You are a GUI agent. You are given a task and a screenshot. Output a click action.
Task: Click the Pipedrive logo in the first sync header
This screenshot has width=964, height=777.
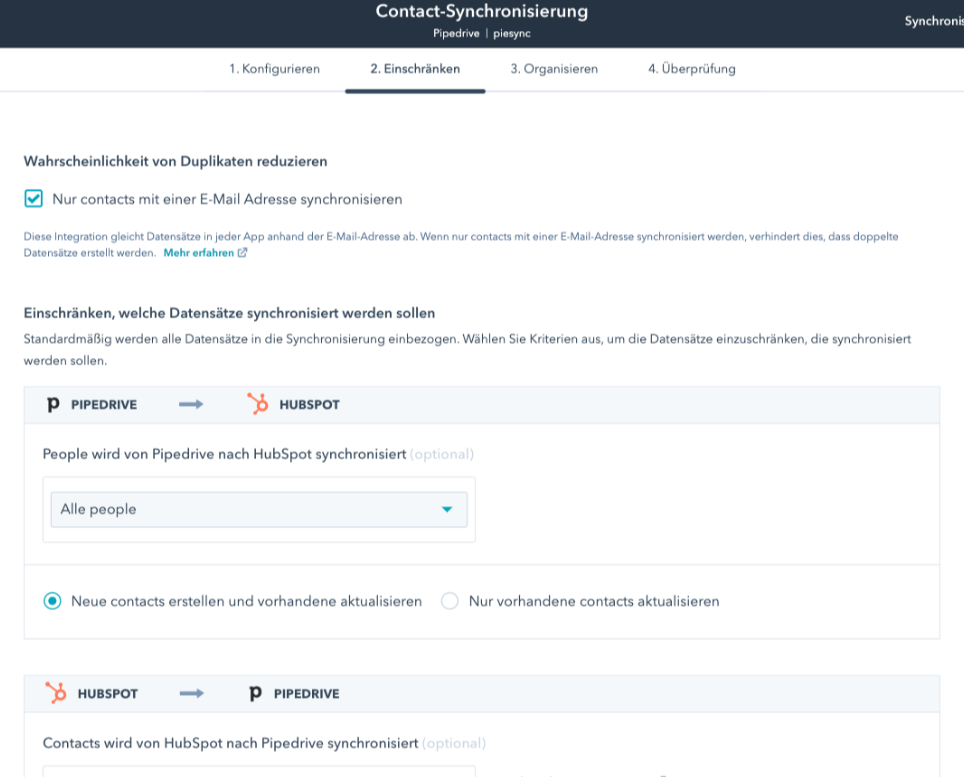[x=53, y=404]
